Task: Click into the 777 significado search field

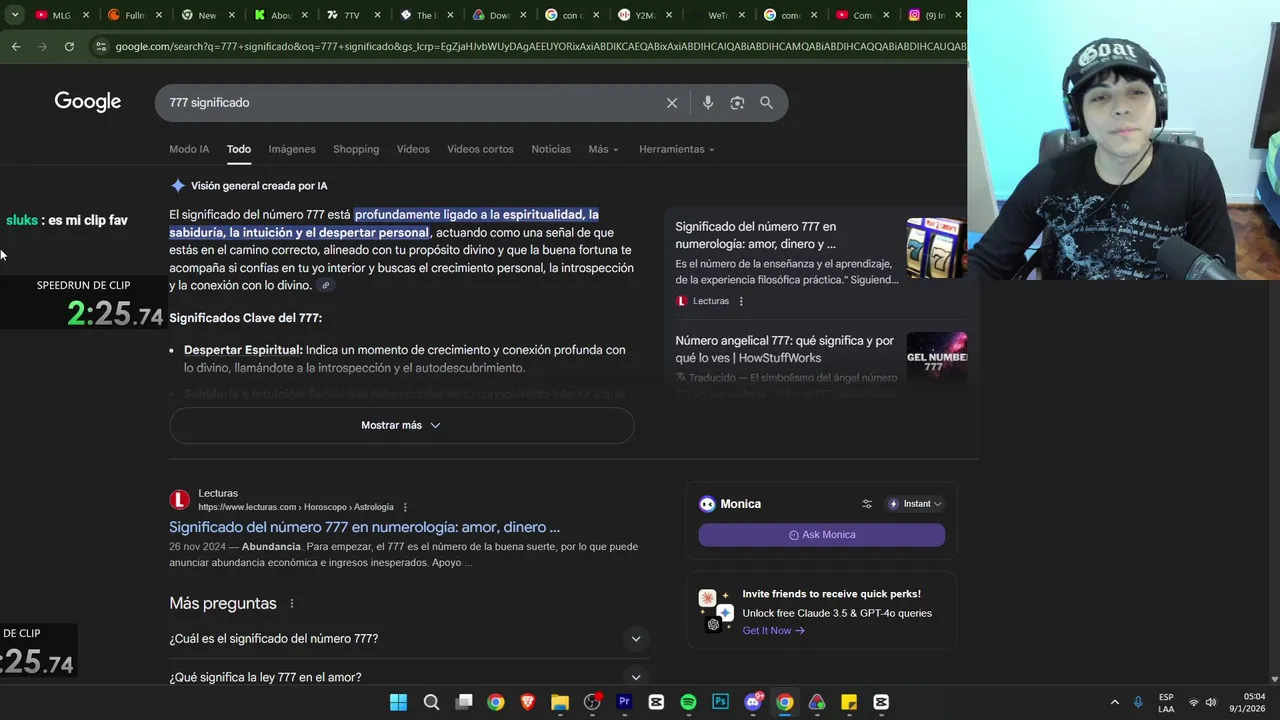Action: tap(410, 103)
